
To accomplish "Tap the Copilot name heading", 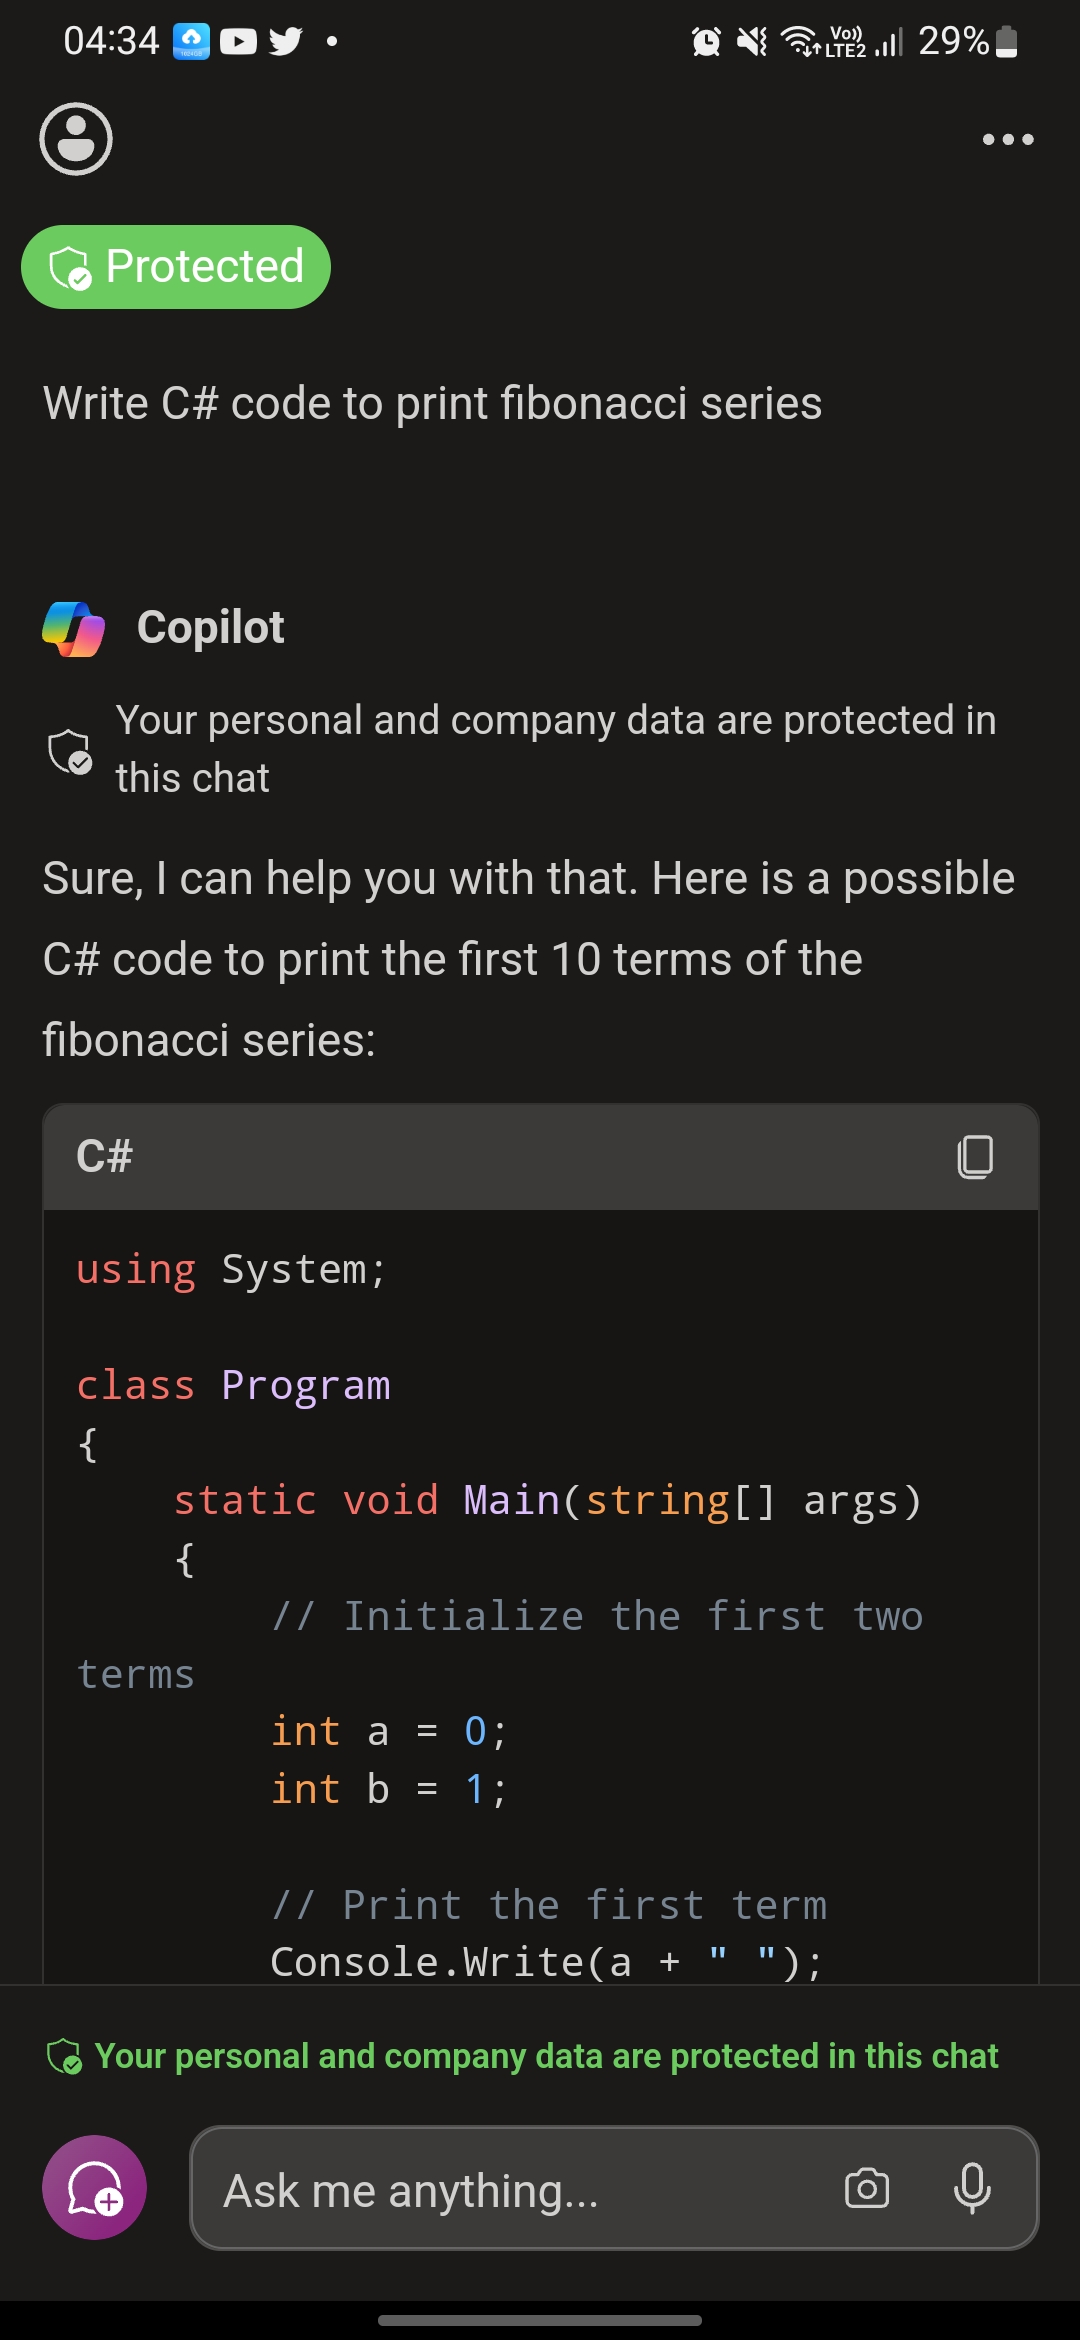I will [x=211, y=628].
